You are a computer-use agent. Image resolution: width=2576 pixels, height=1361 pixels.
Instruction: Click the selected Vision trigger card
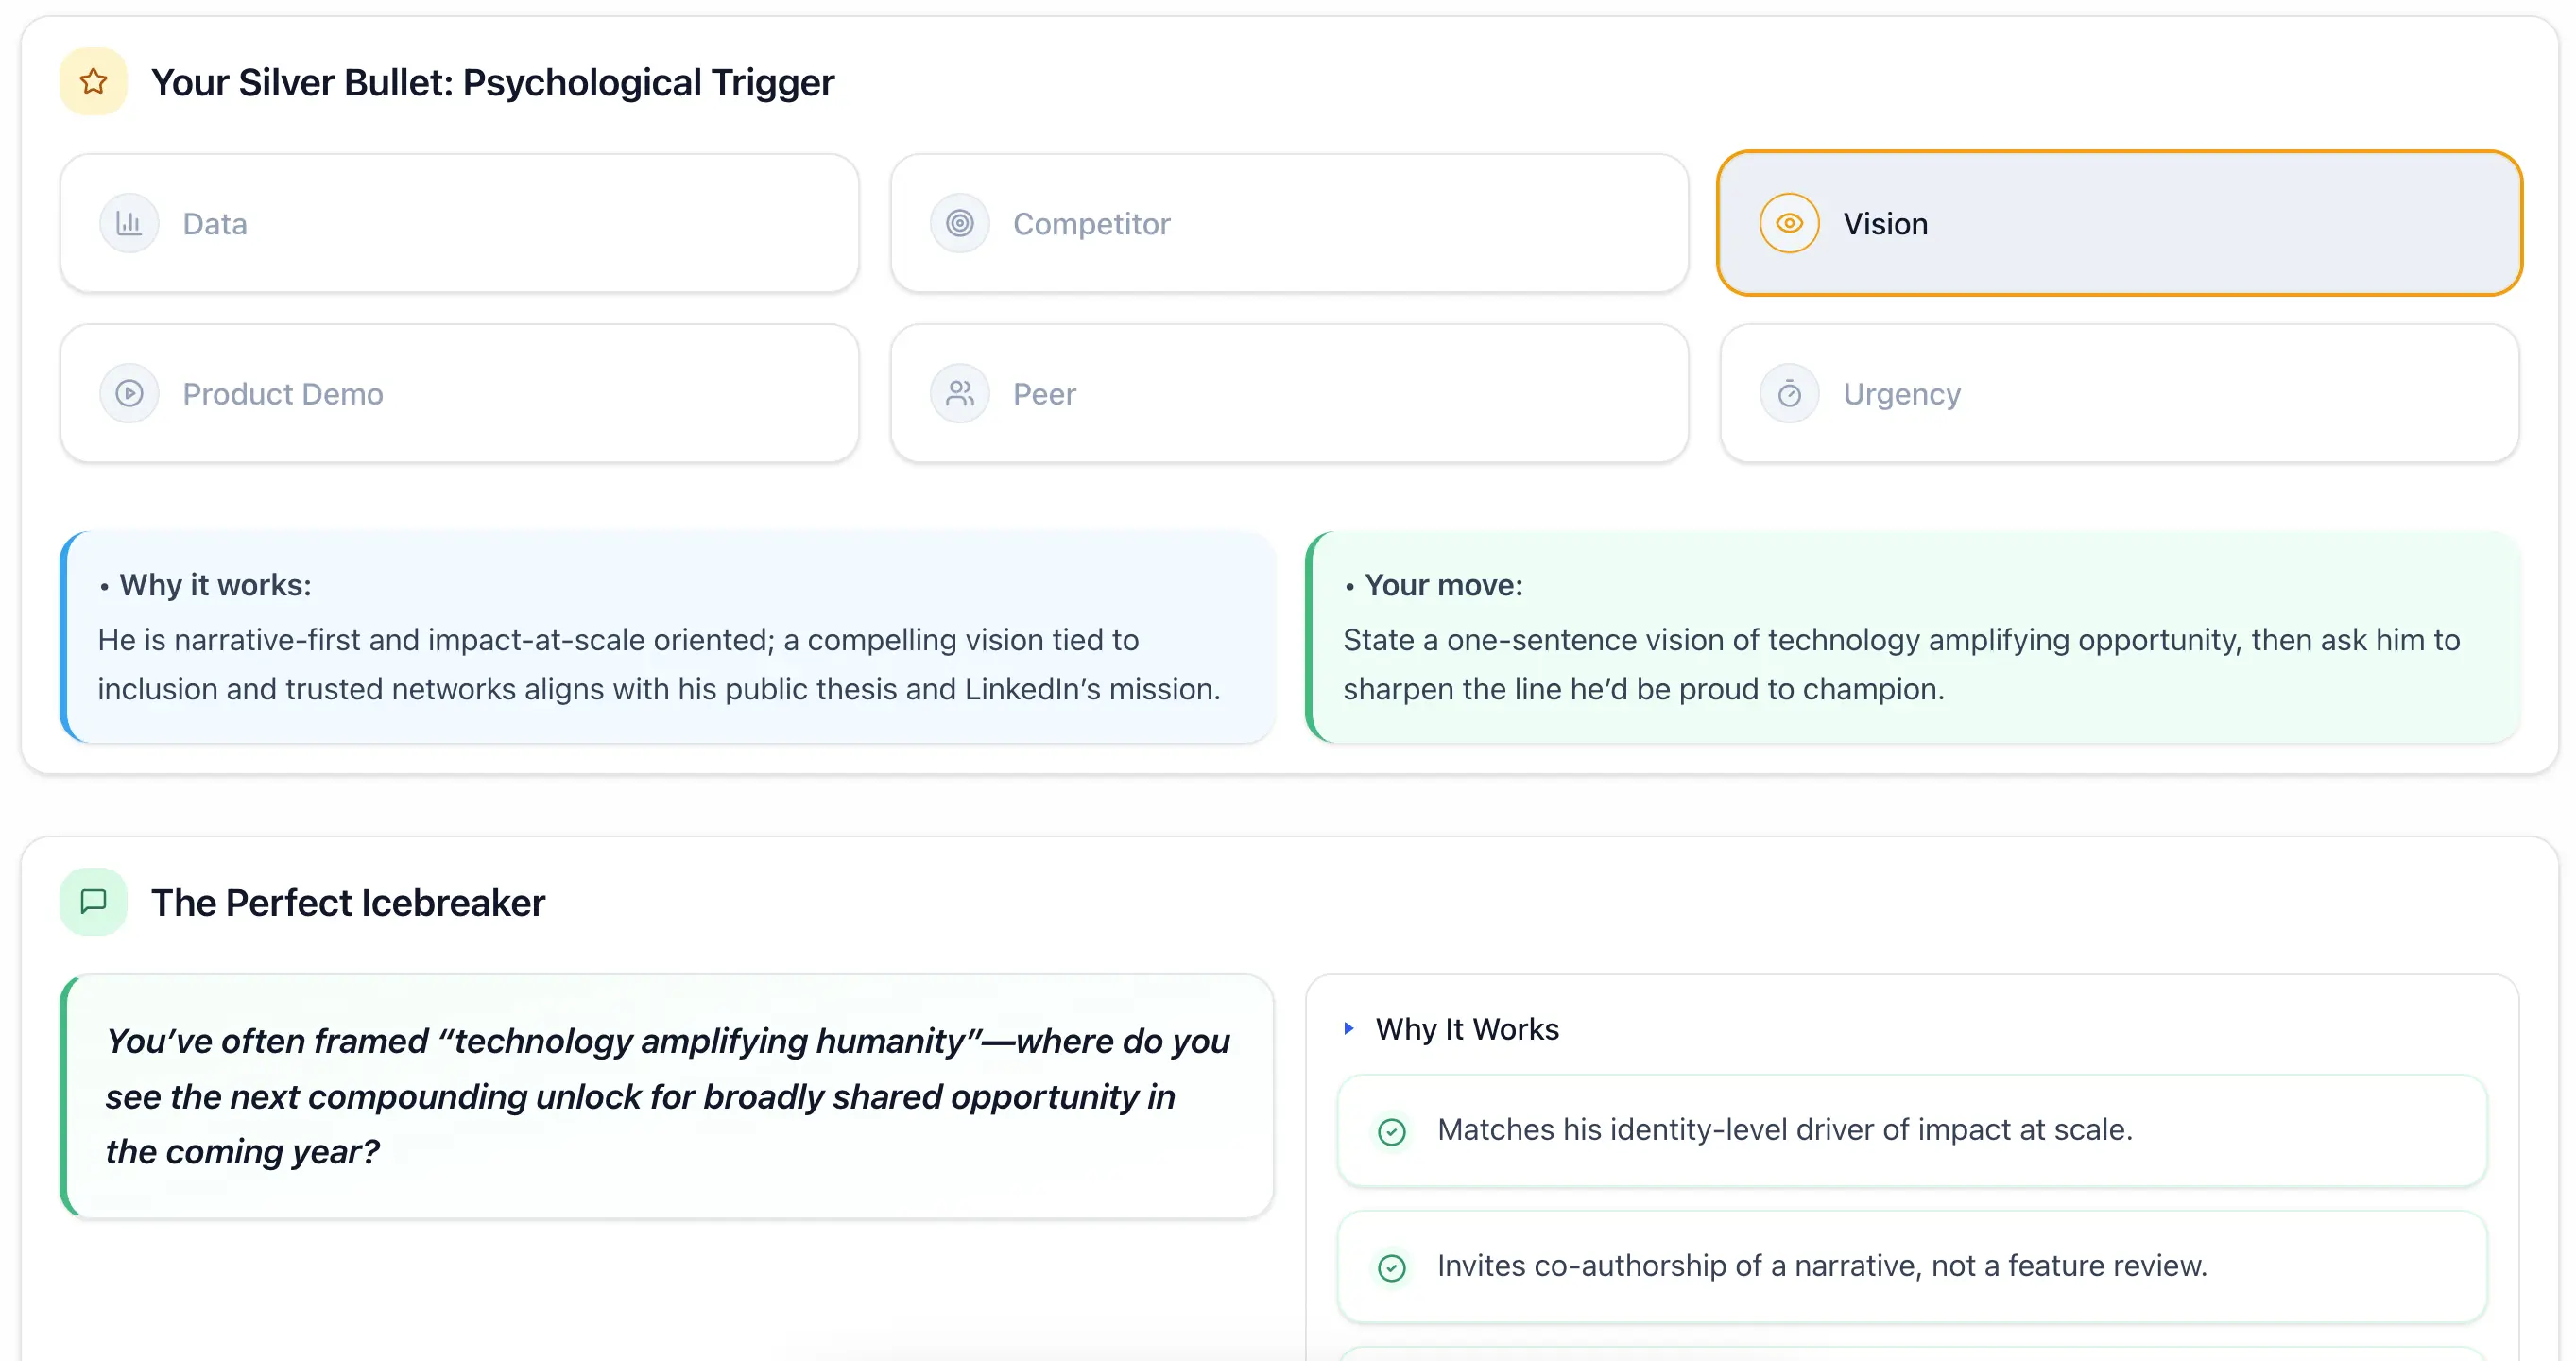coord(2119,223)
